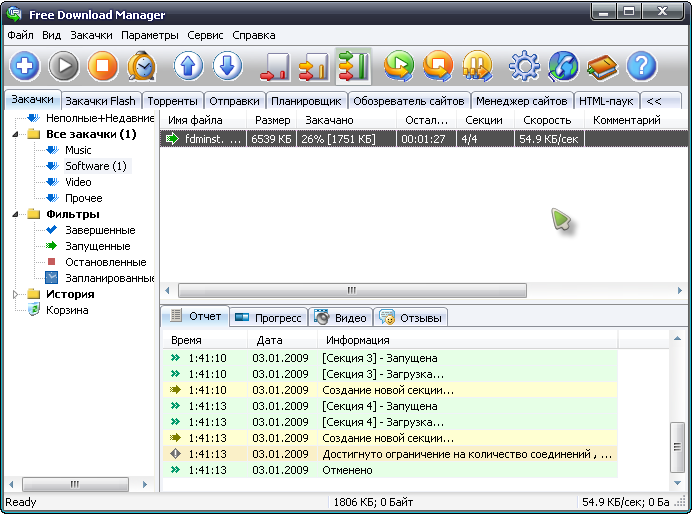
Task: Start downloads with the play toolbar icon
Action: click(x=64, y=66)
